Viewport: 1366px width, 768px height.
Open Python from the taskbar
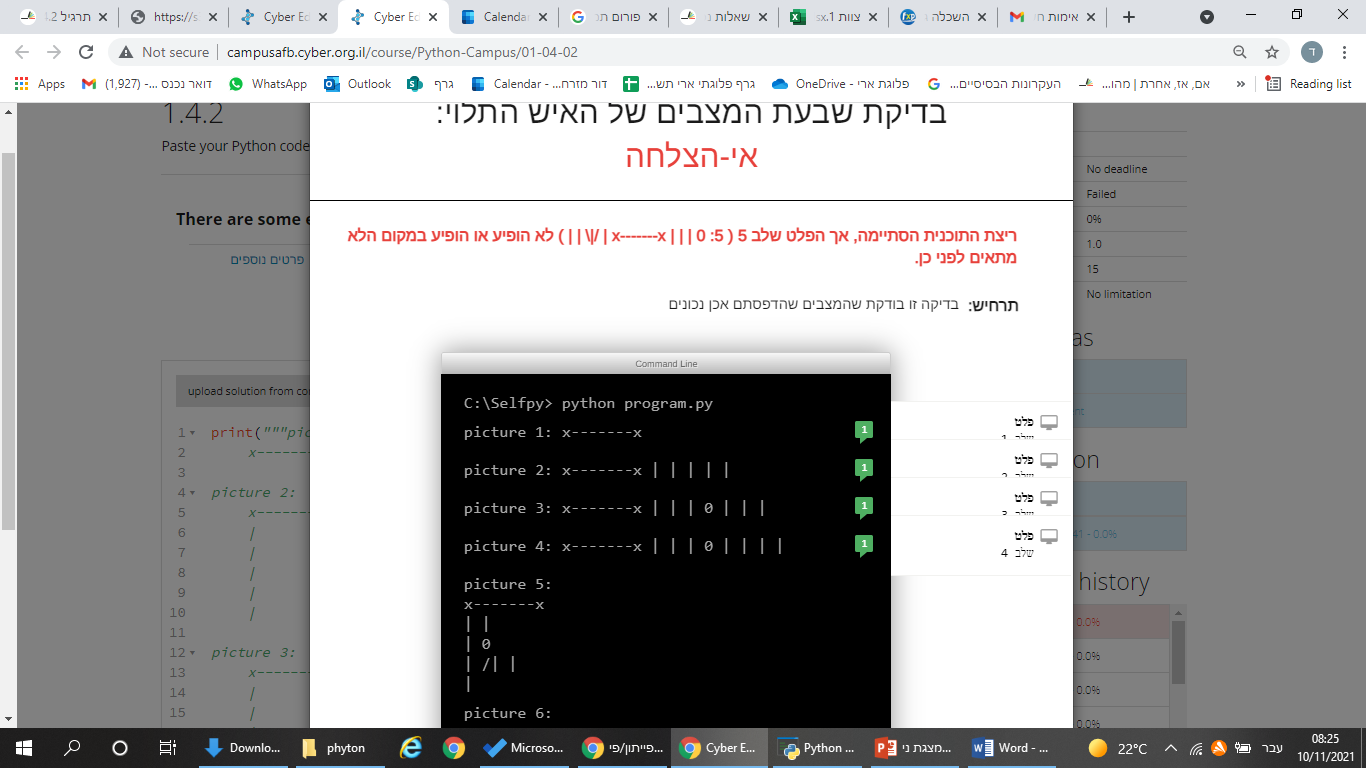817,747
